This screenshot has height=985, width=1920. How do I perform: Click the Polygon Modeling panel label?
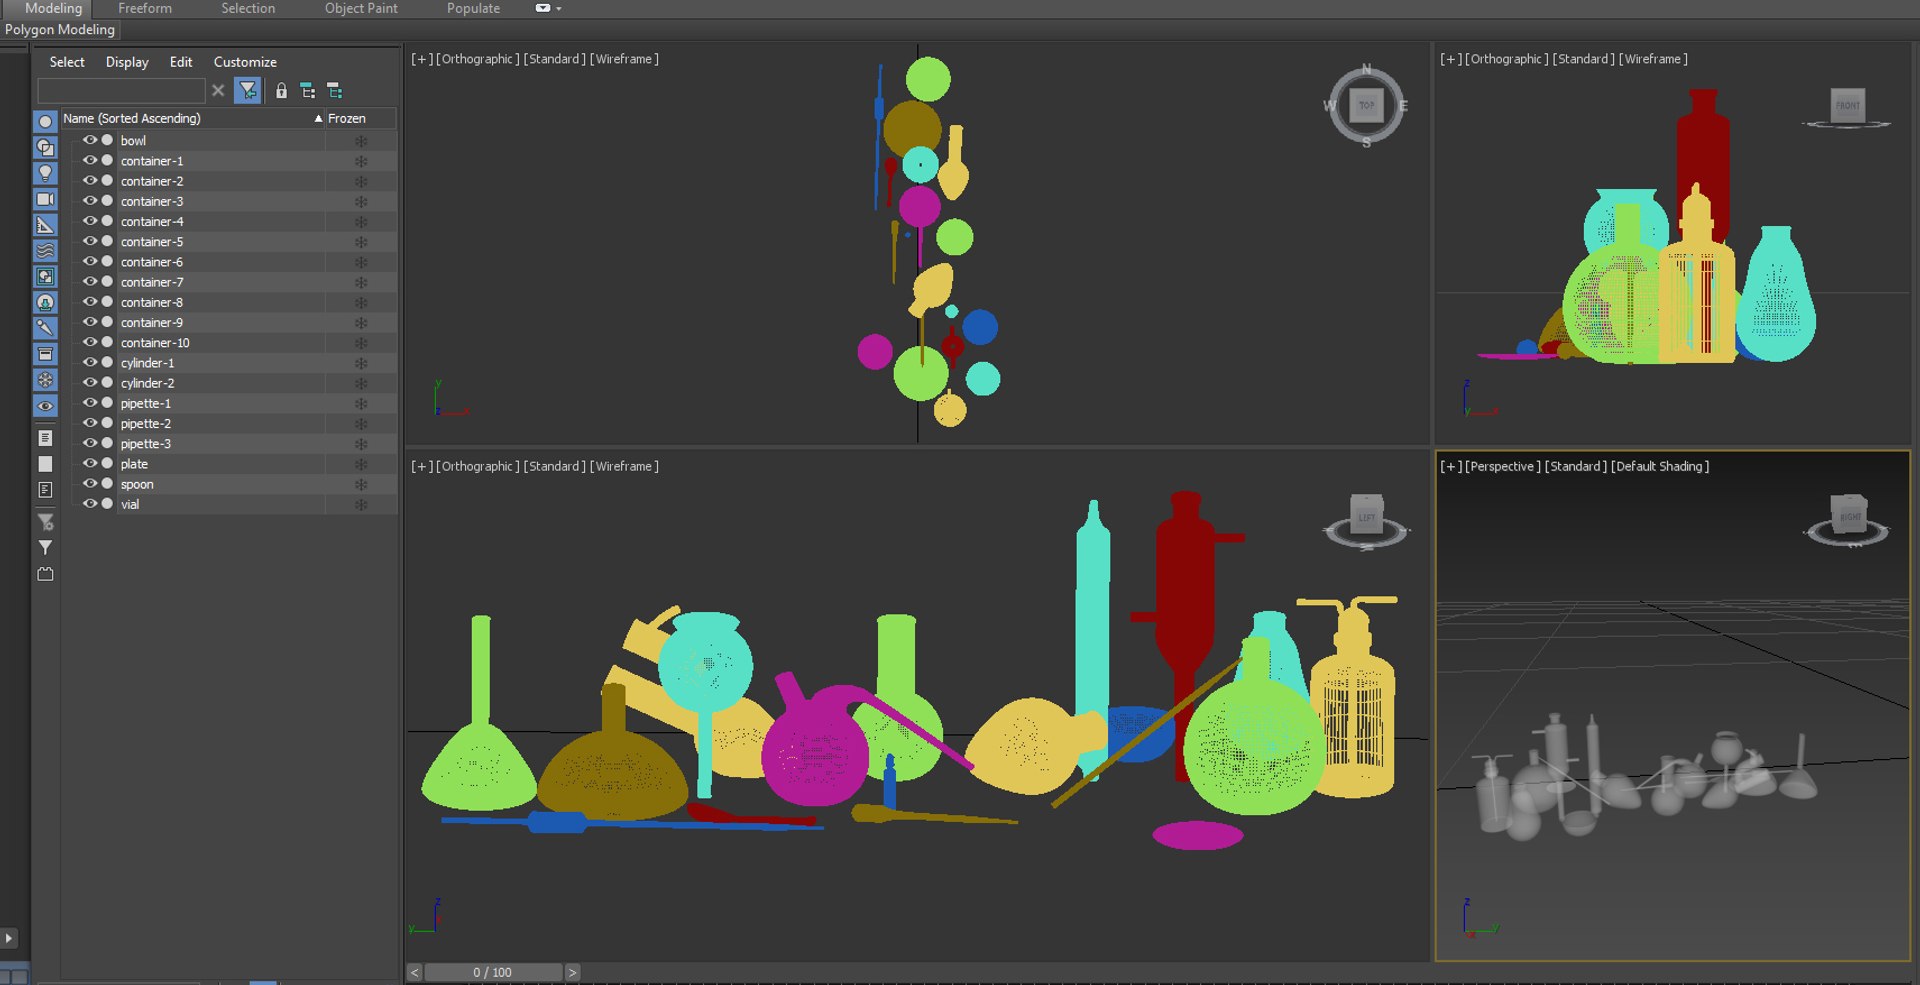tap(60, 30)
